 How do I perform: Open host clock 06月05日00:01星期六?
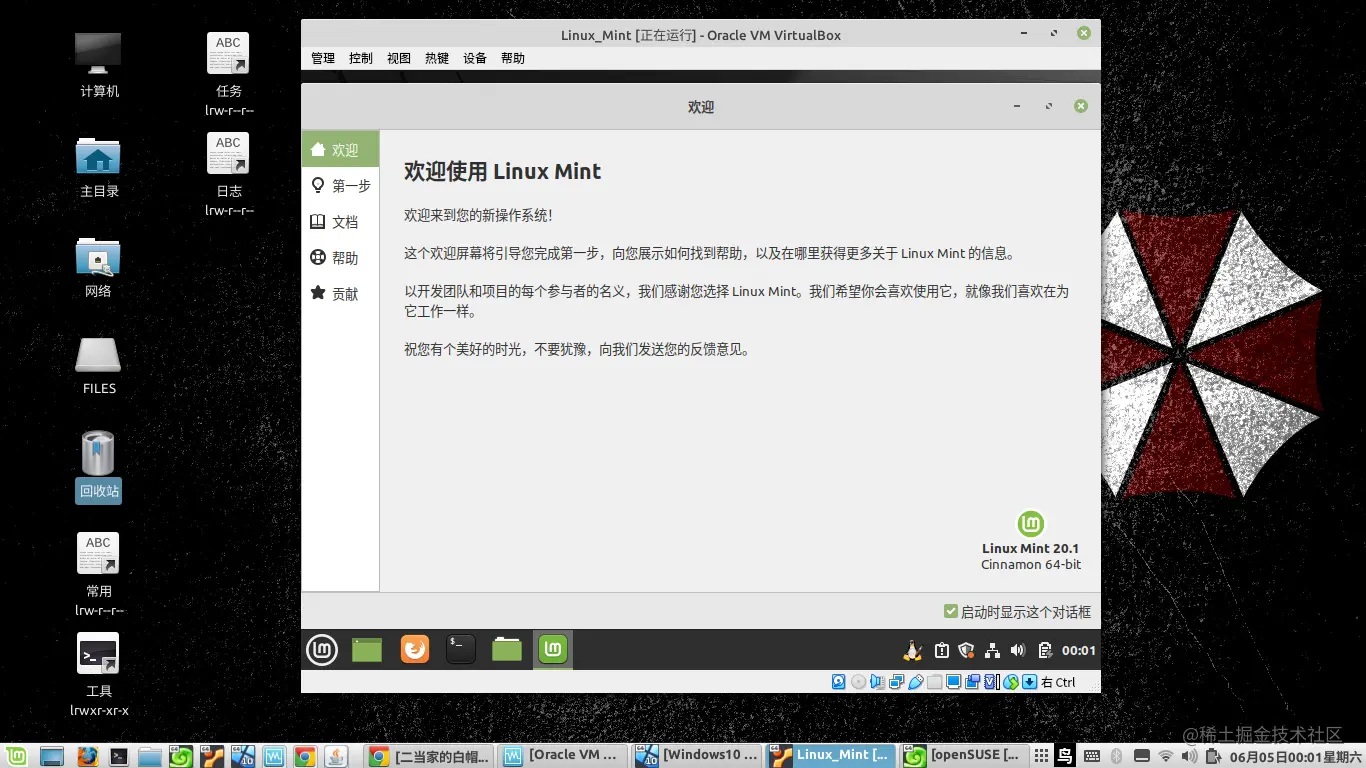1295,756
